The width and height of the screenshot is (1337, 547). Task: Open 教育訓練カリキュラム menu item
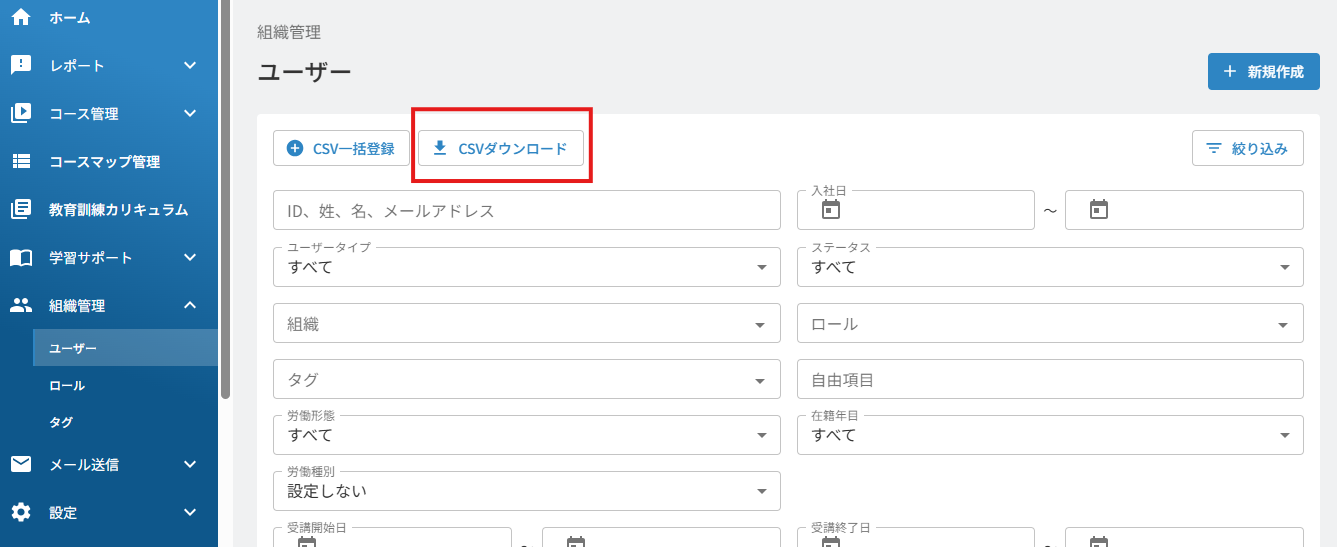coord(109,209)
